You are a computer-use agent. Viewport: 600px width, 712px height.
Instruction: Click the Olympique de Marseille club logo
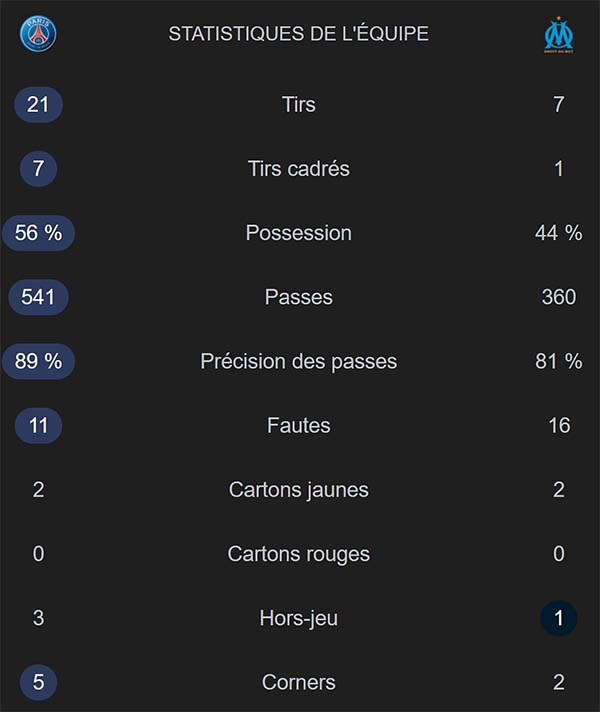click(x=558, y=34)
